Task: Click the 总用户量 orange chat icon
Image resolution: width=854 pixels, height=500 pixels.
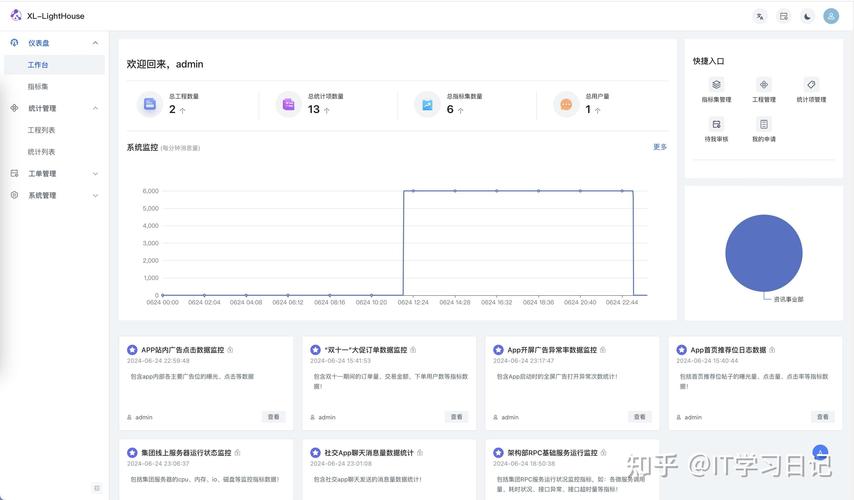Action: click(566, 104)
